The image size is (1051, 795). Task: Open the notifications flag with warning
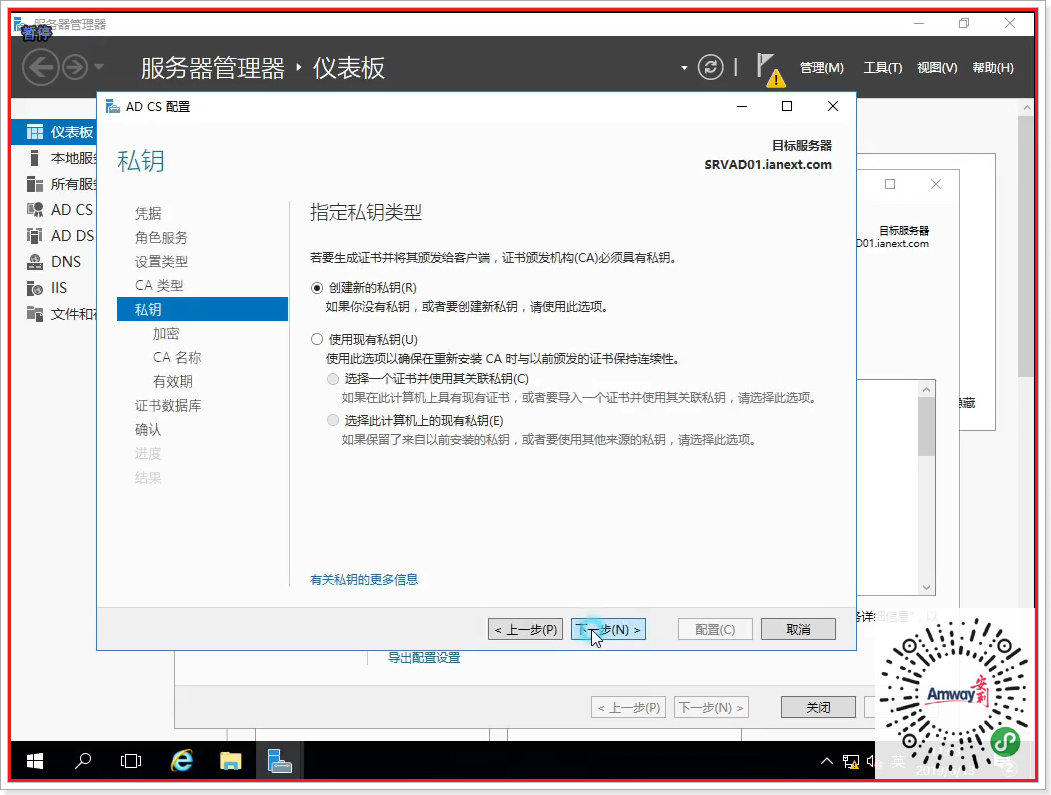pos(770,69)
